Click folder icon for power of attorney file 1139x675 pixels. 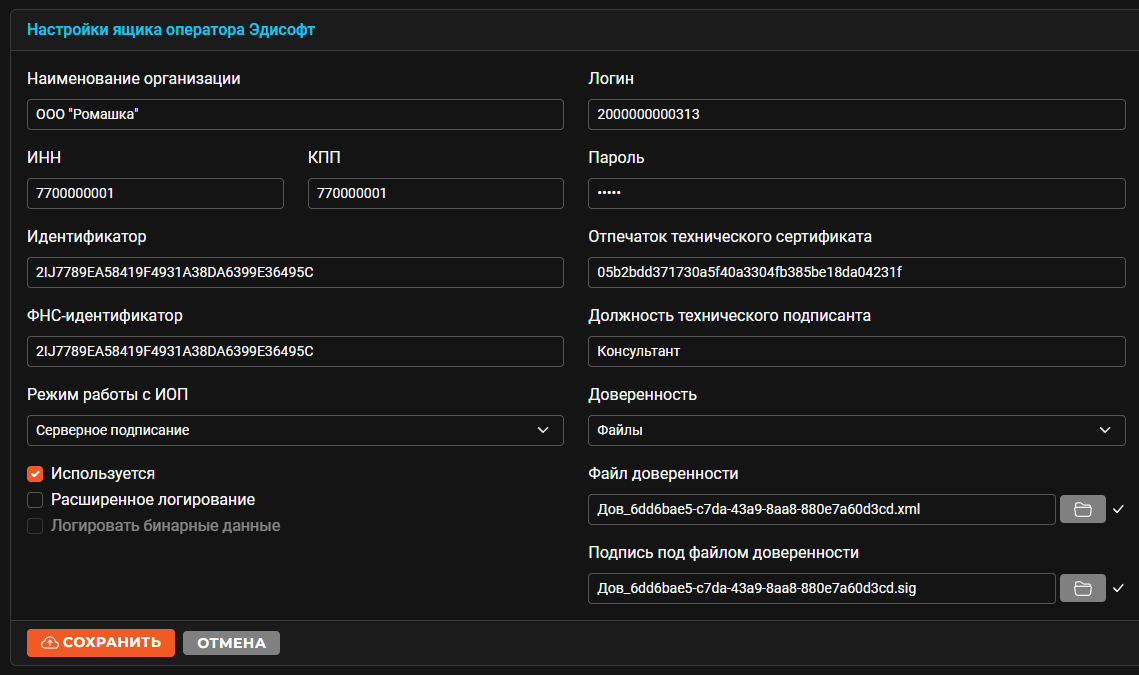(1082, 509)
